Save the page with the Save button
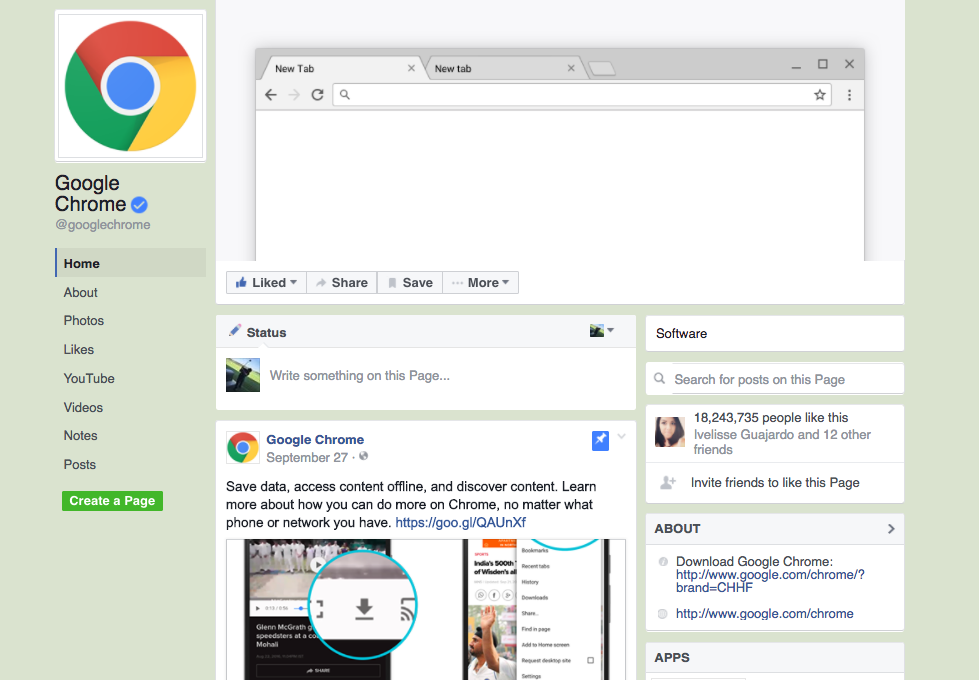 pyautogui.click(x=410, y=283)
